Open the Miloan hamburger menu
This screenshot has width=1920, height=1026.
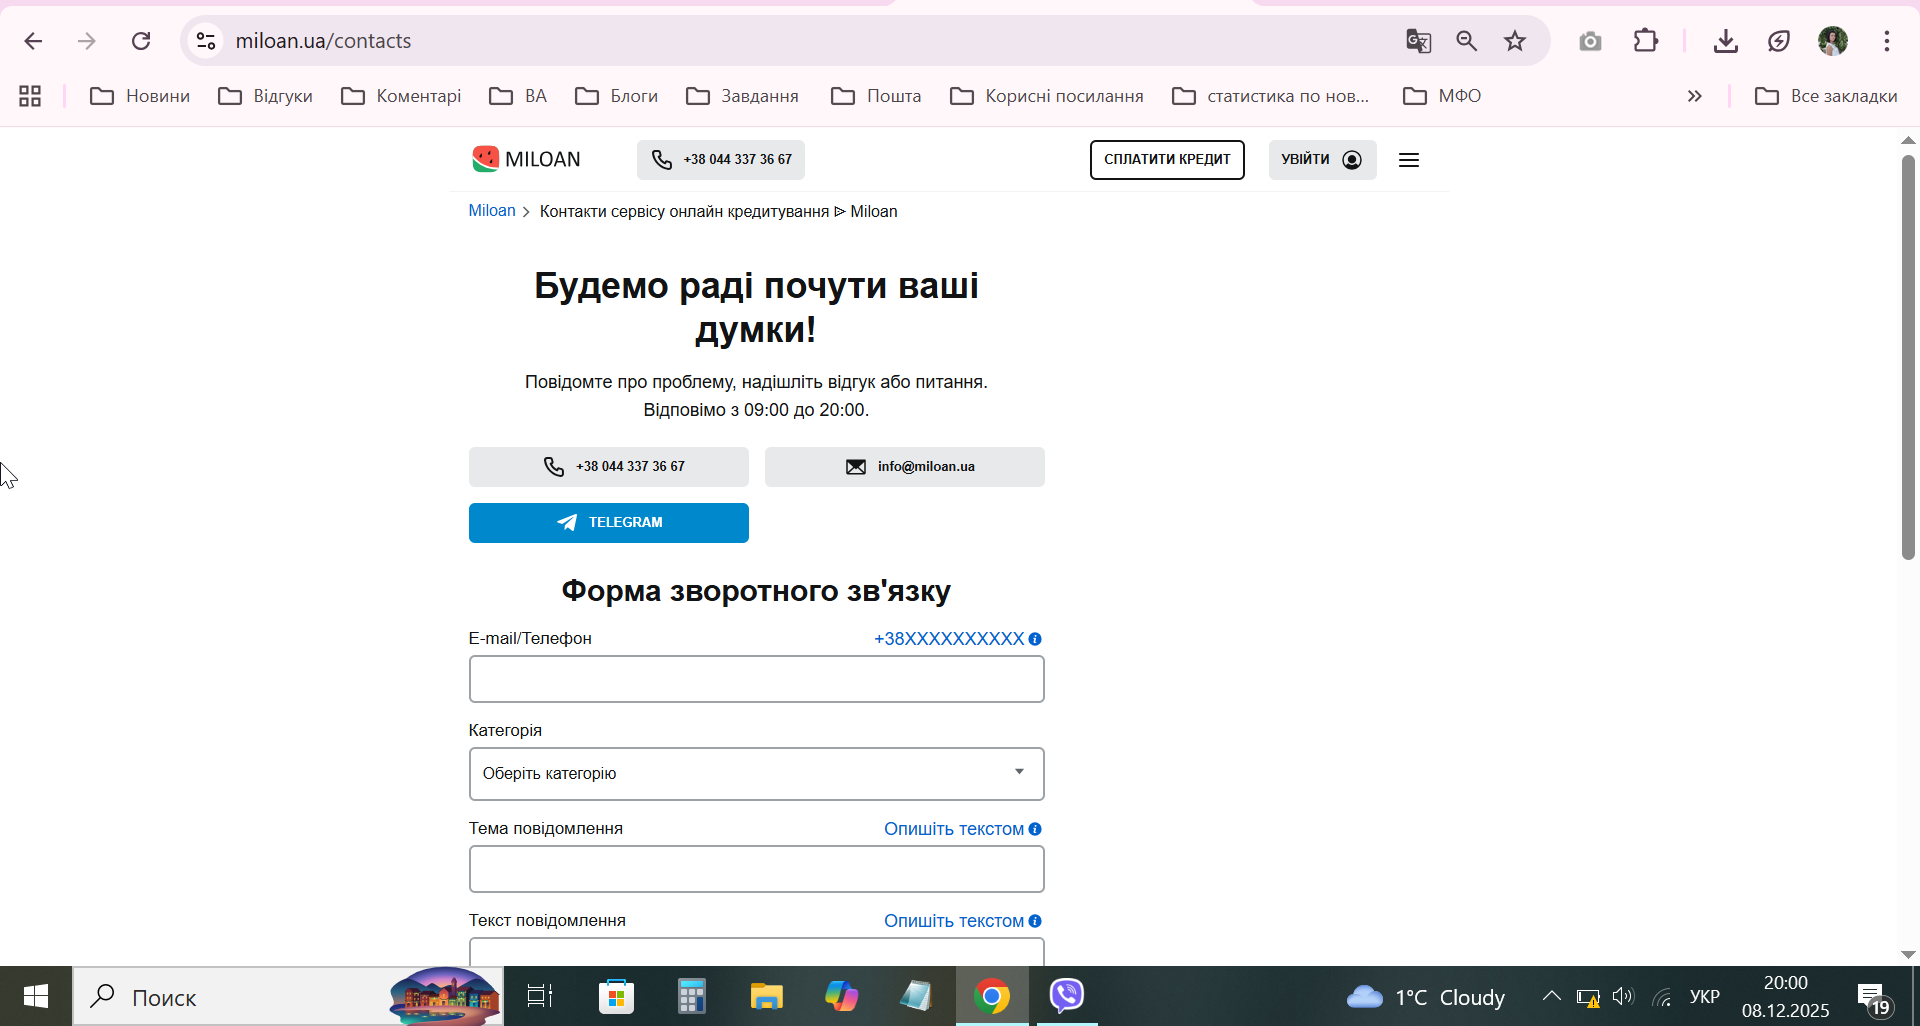(1409, 160)
